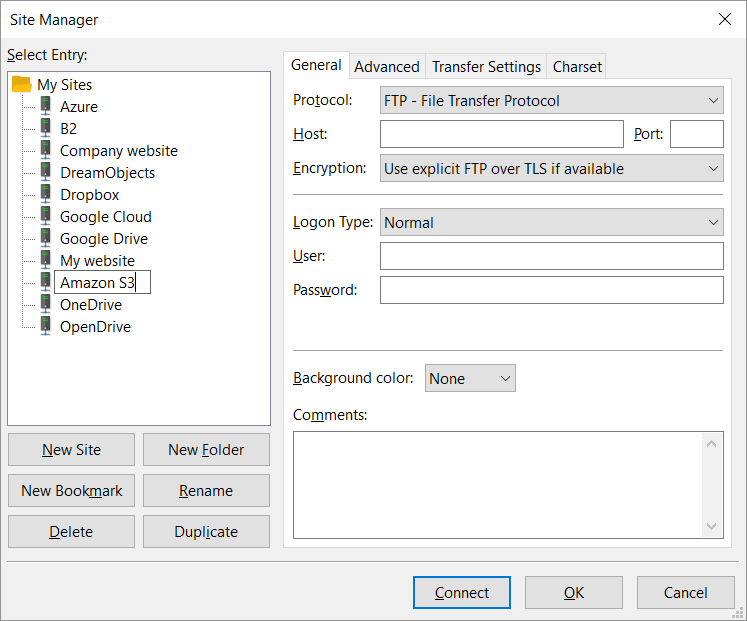Open the Protocol dropdown
This screenshot has width=747, height=621.
552,100
